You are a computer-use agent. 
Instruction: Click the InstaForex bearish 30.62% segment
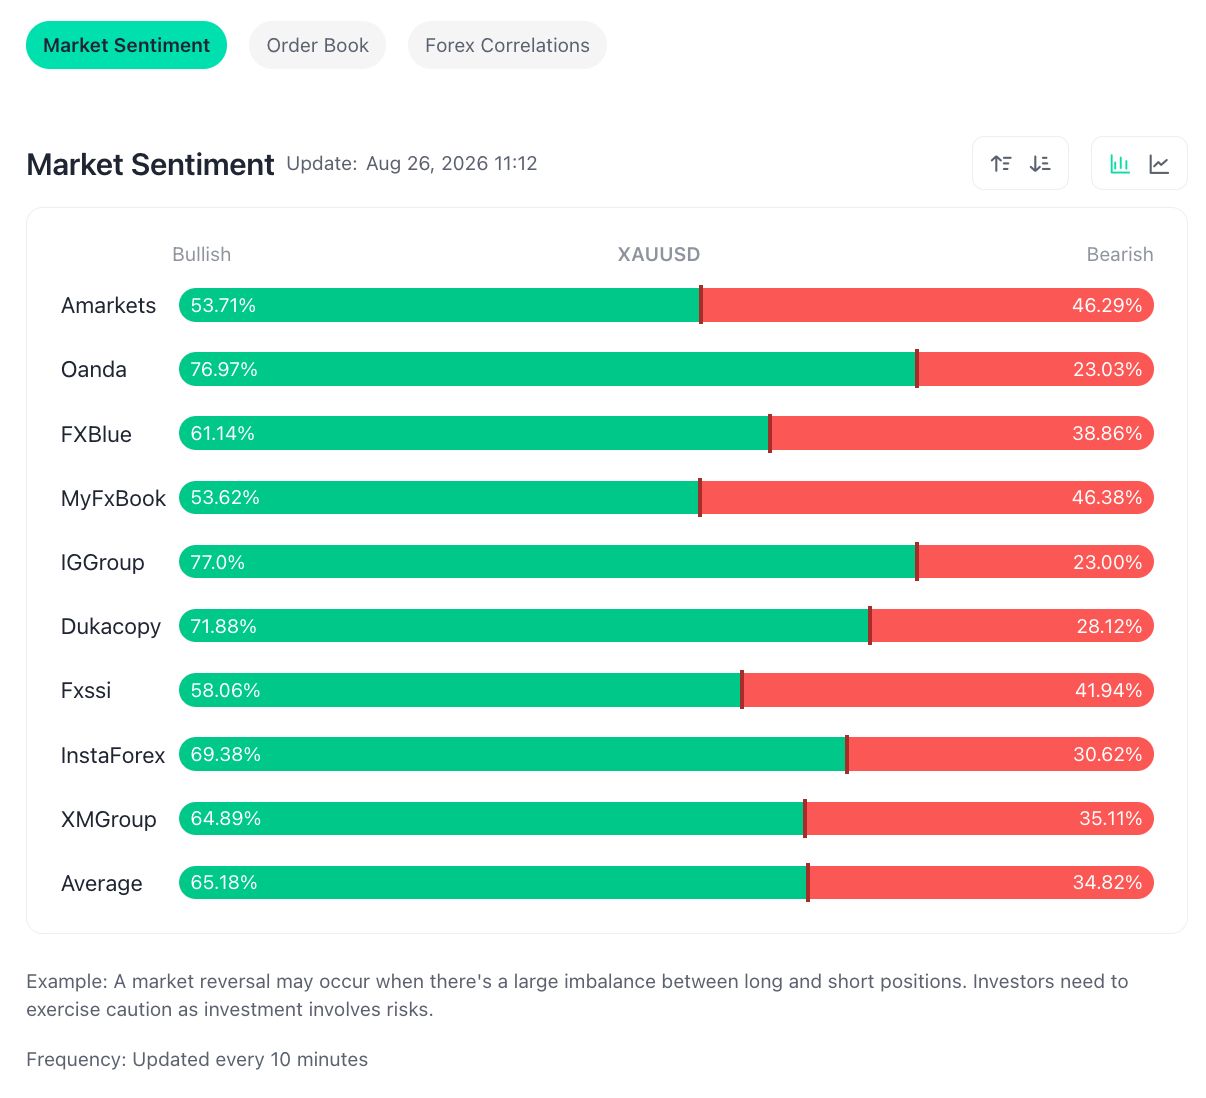pos(1001,754)
